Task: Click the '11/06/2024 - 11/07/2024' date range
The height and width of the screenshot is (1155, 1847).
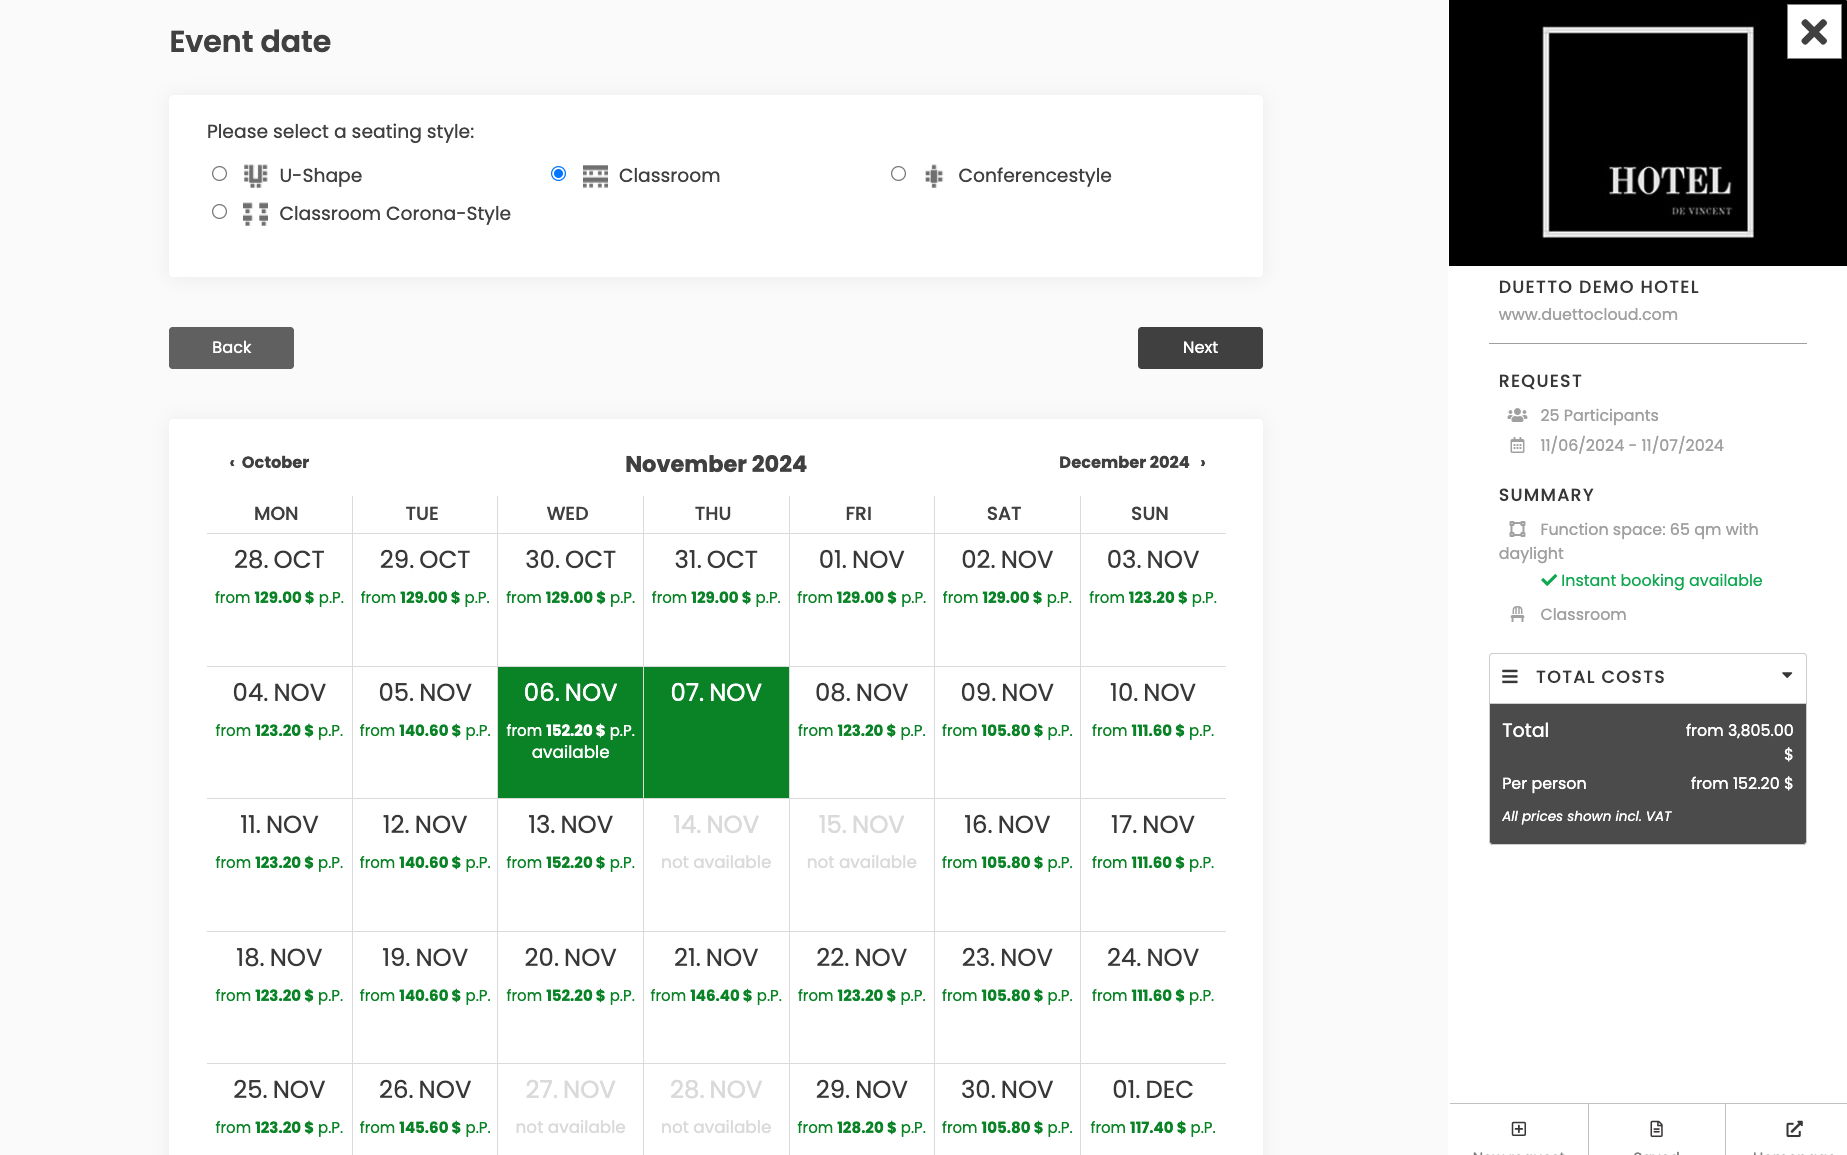Action: click(x=1632, y=445)
